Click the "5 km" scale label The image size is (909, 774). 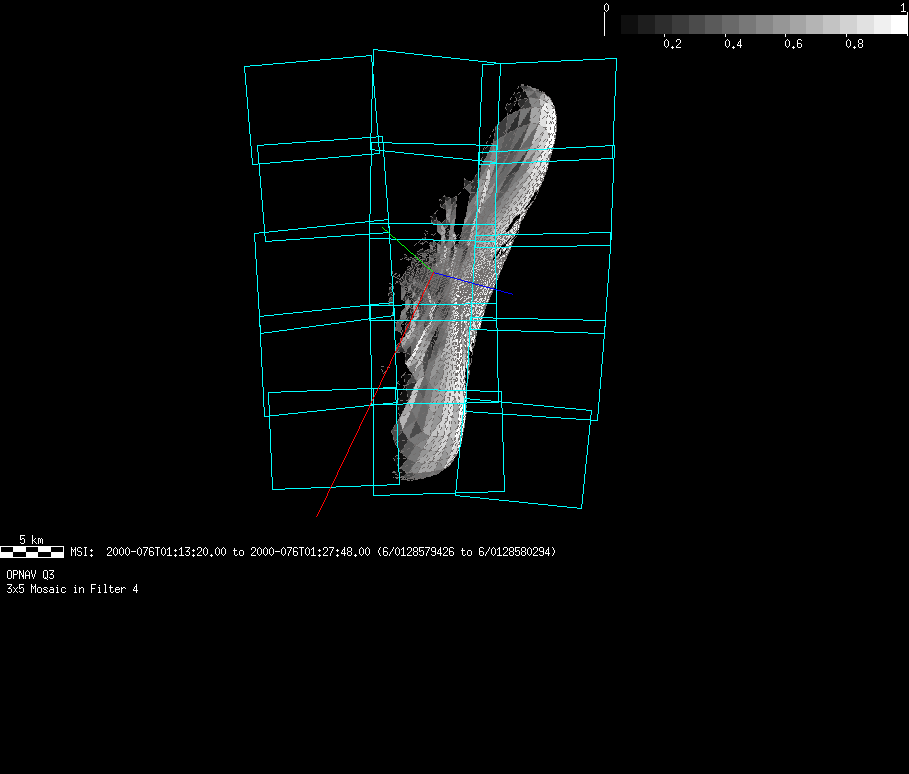32,540
